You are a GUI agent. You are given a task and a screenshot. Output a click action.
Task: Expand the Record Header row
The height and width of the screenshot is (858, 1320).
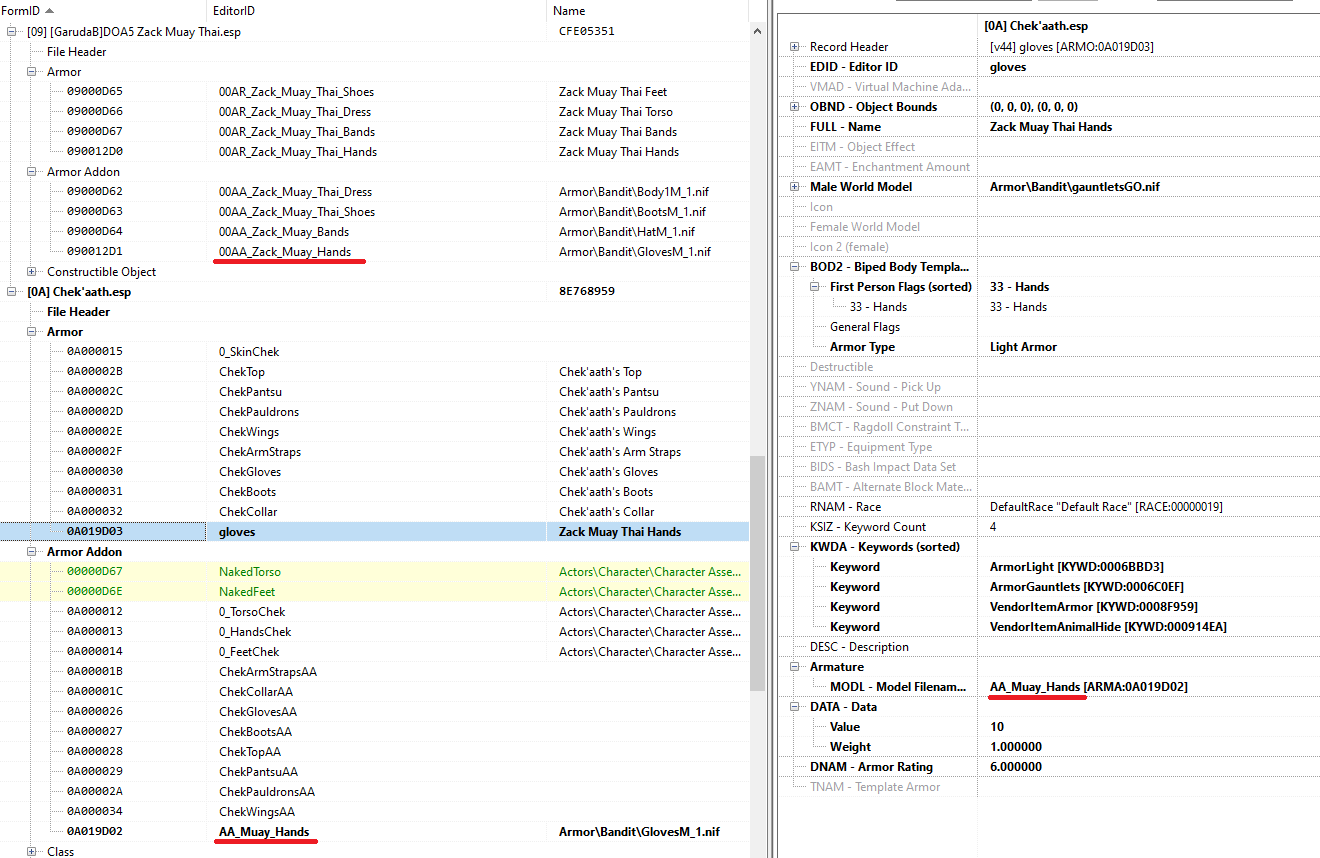[x=794, y=47]
